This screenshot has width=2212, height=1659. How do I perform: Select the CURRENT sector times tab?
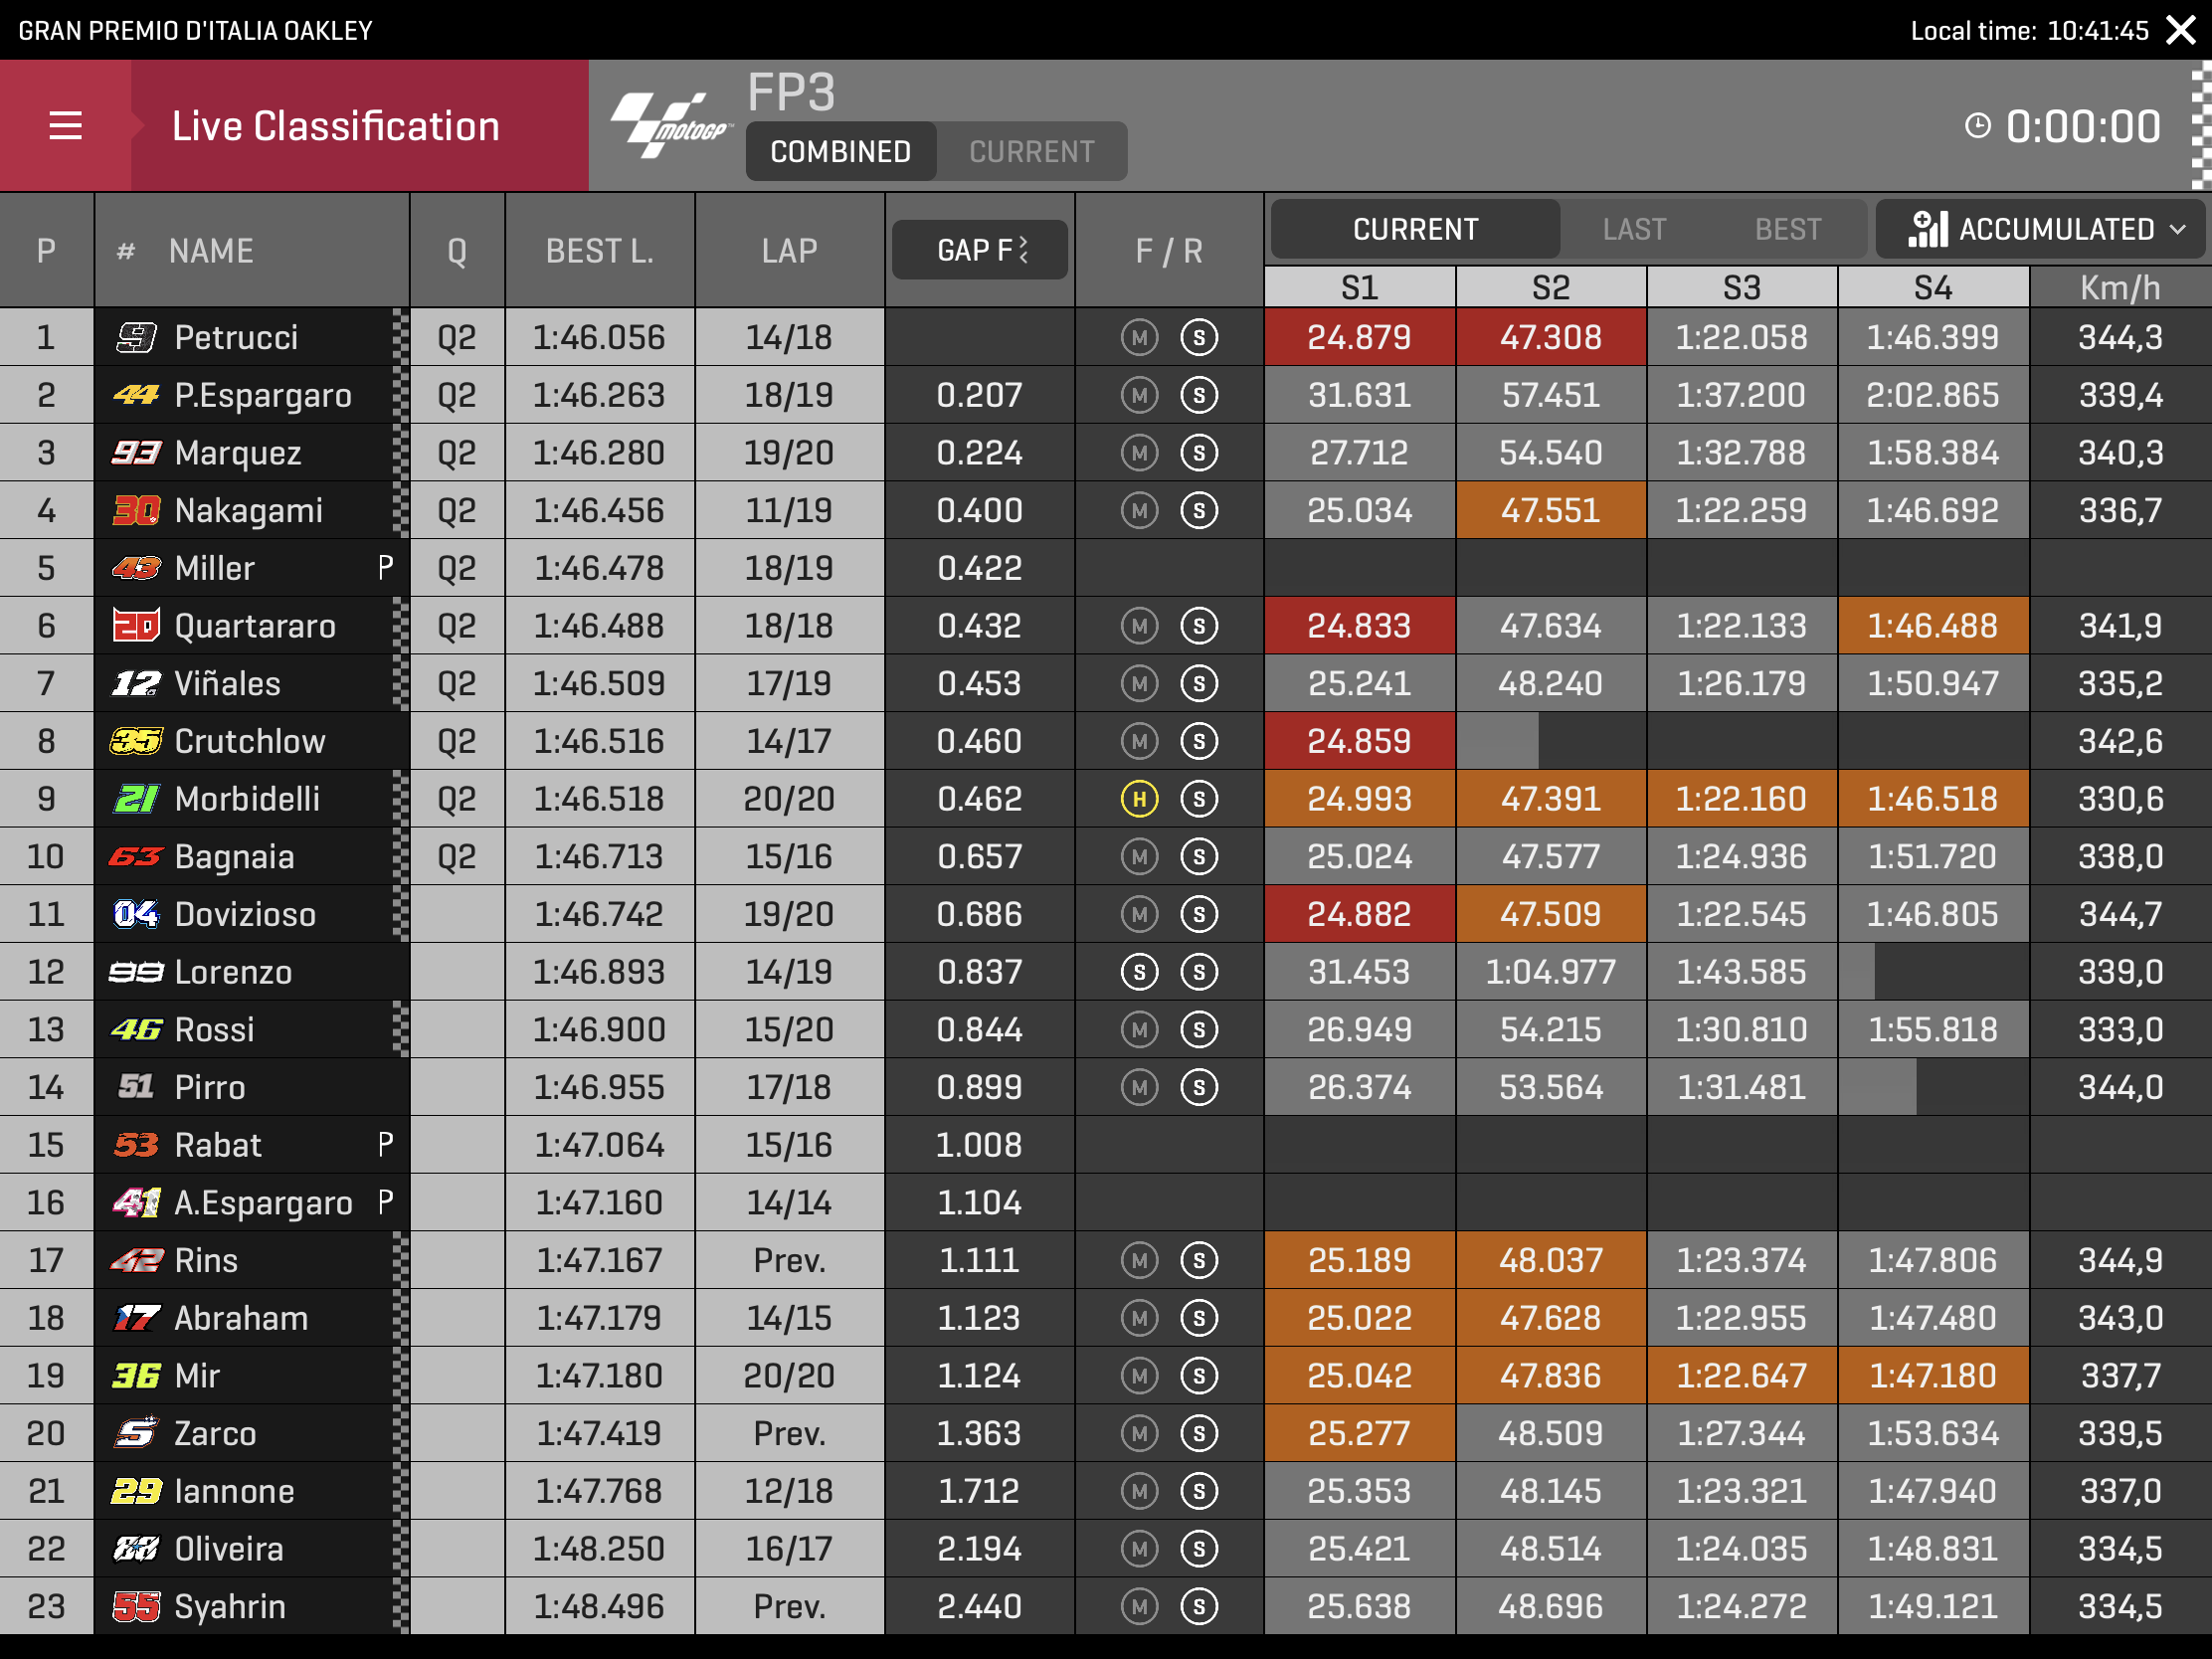pyautogui.click(x=1415, y=229)
